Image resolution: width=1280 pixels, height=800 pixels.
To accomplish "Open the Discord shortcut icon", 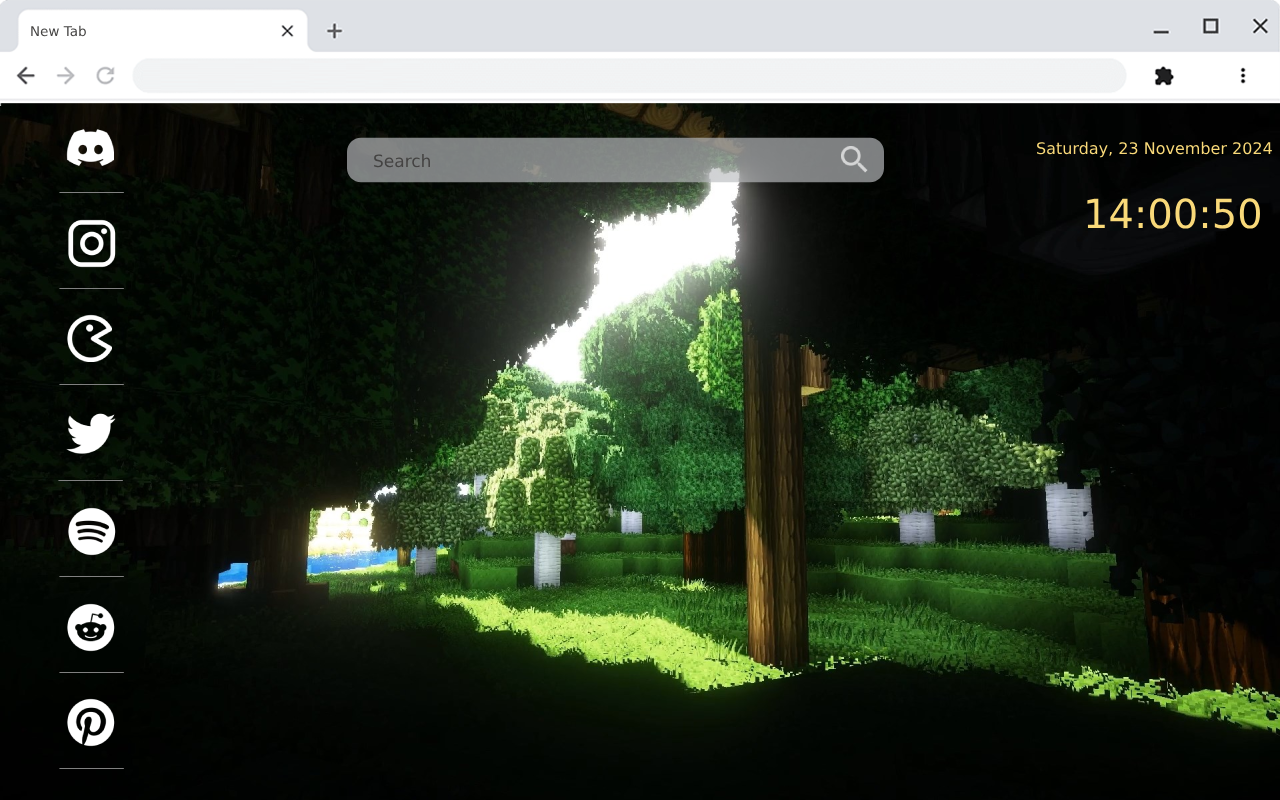I will coord(91,148).
